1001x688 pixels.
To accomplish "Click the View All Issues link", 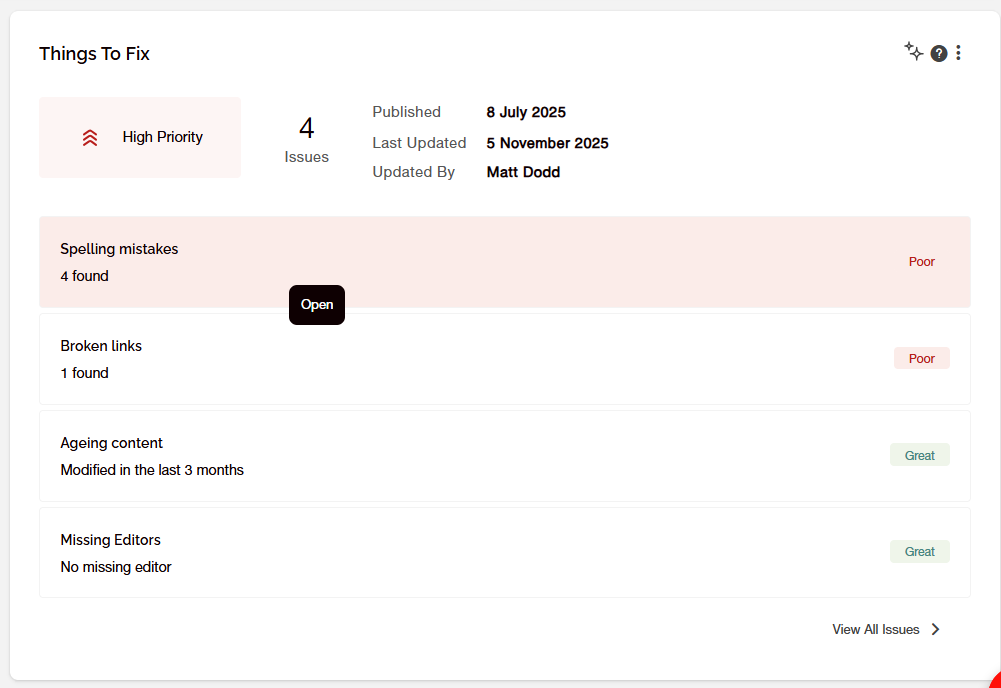I will pyautogui.click(x=875, y=629).
